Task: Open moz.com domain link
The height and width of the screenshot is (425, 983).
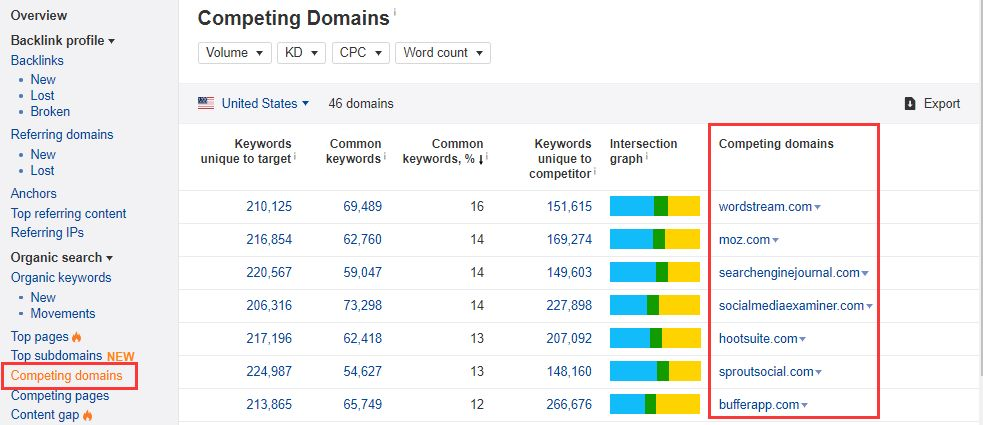Action: pos(744,239)
